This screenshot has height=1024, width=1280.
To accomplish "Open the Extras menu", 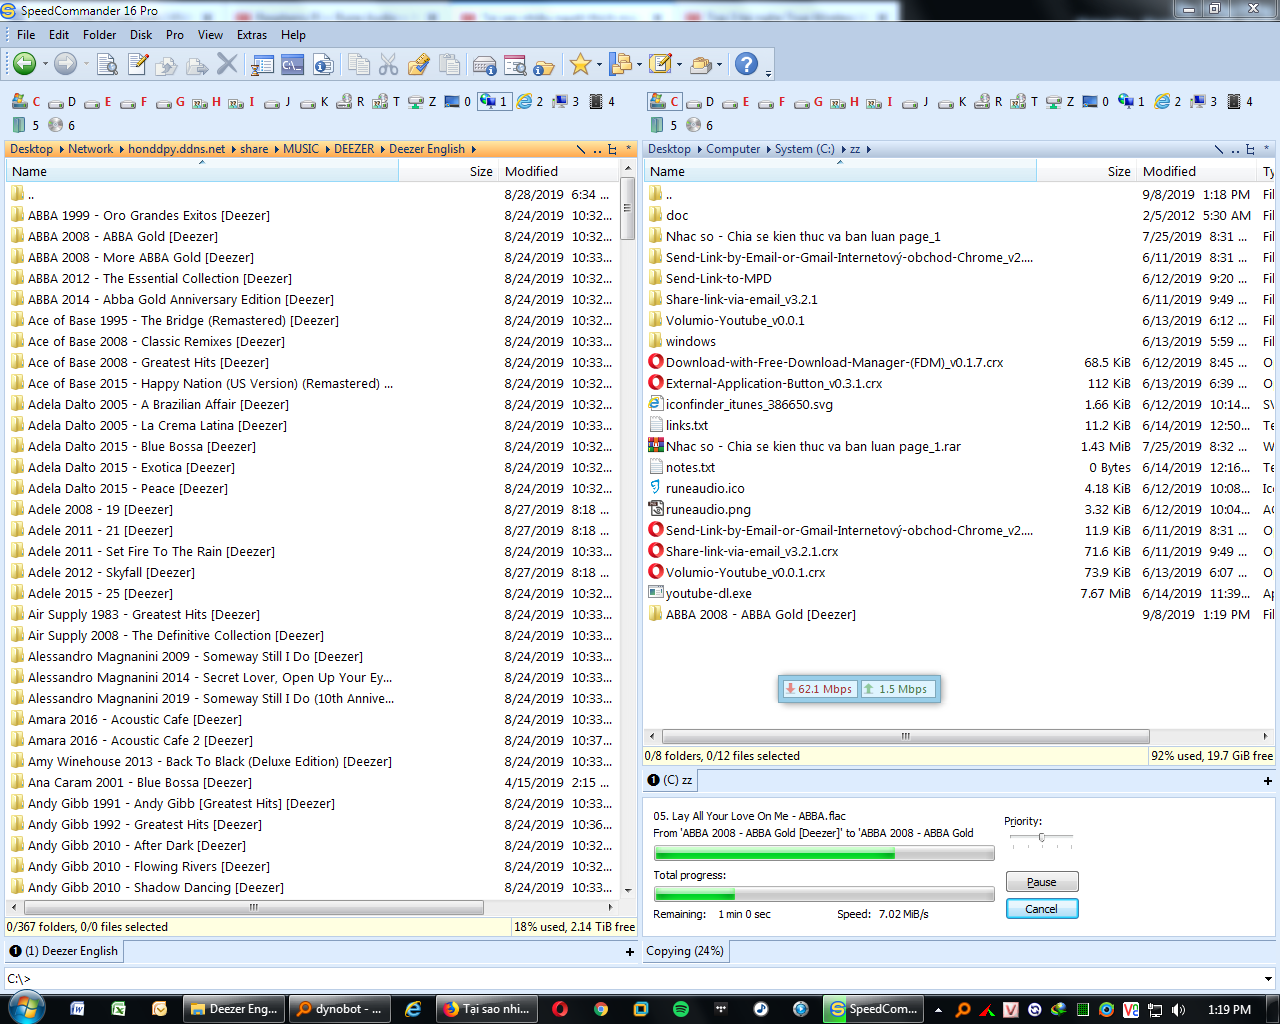I will tap(252, 34).
